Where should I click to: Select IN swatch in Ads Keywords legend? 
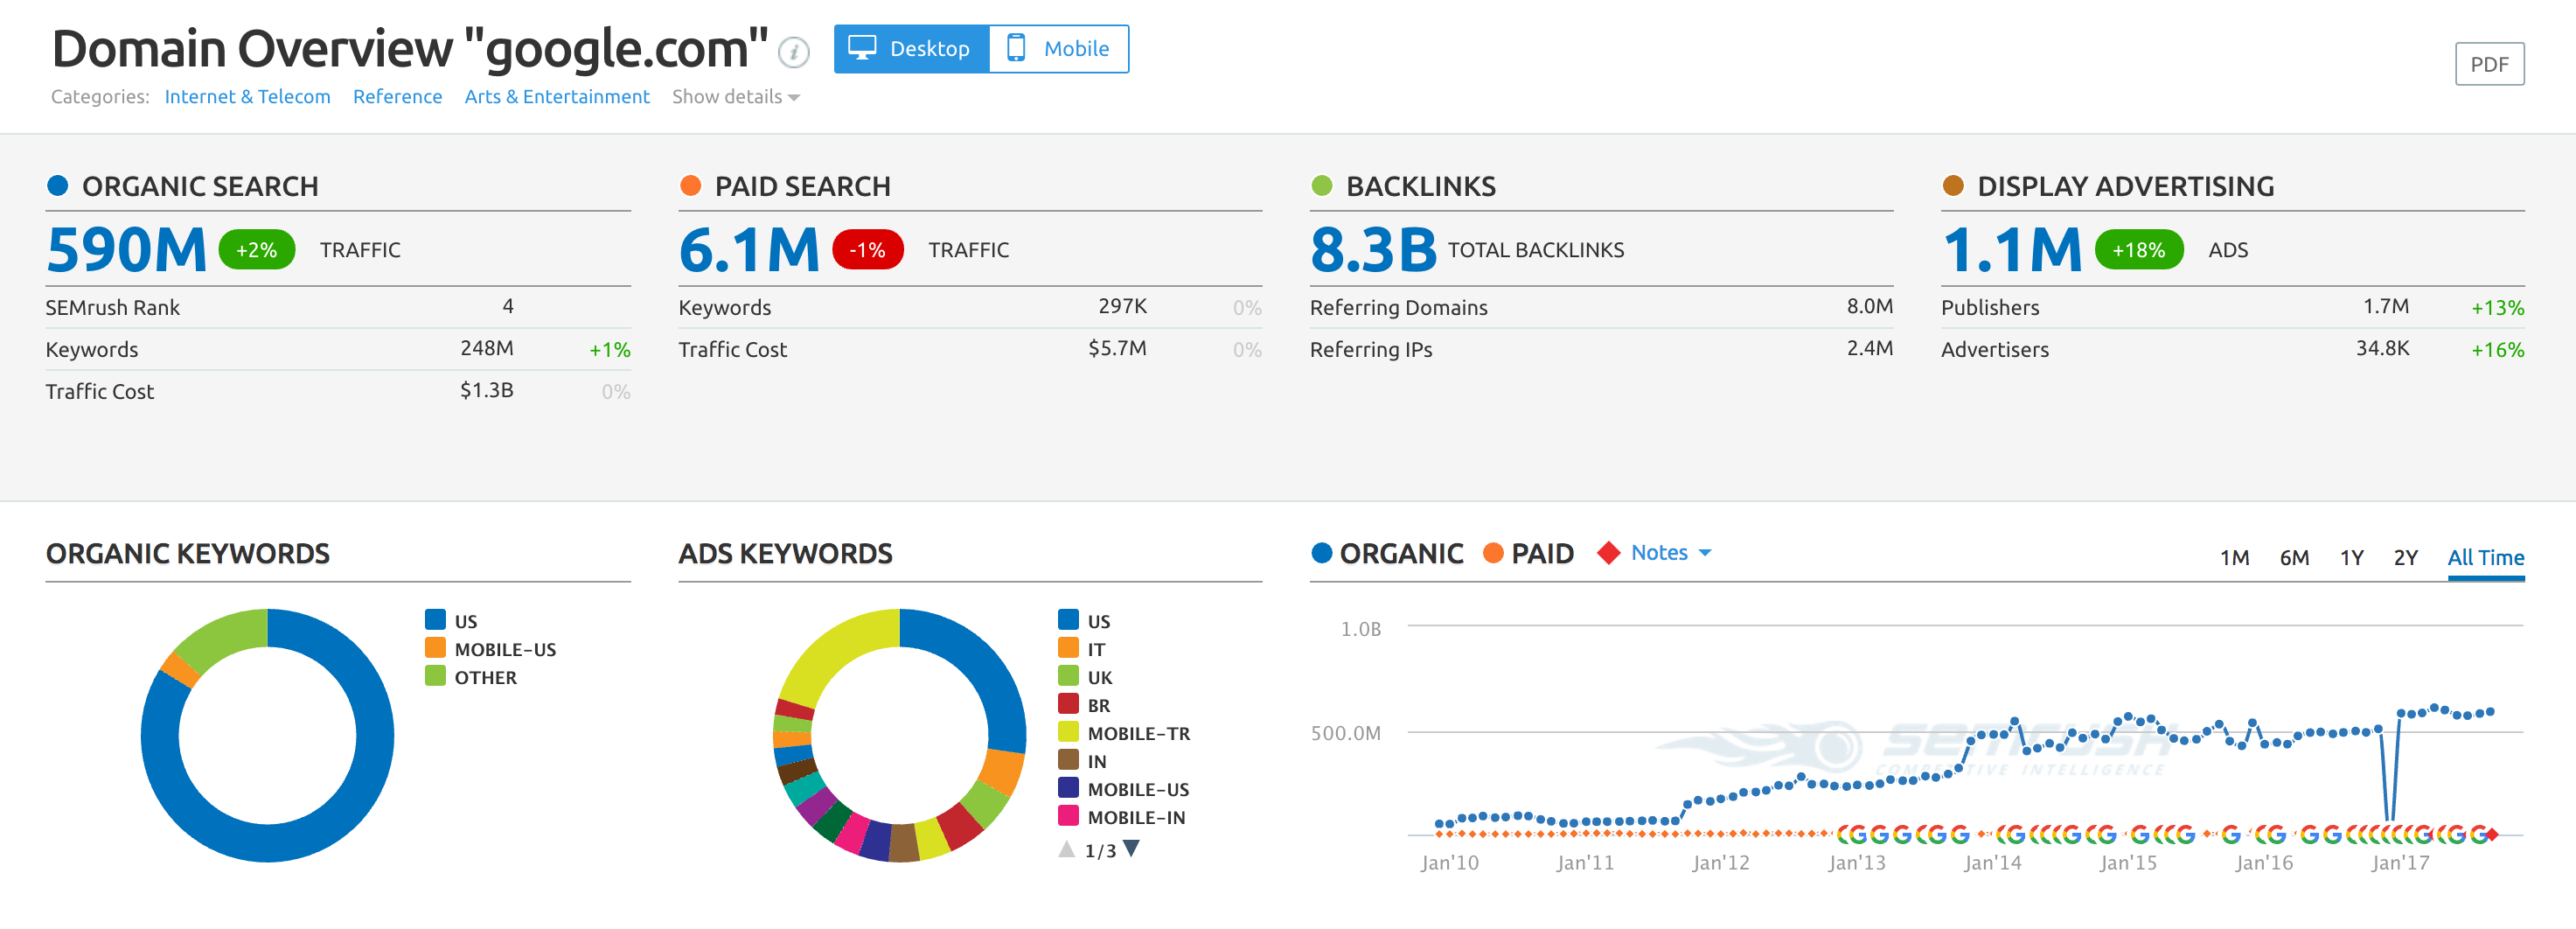[1068, 759]
